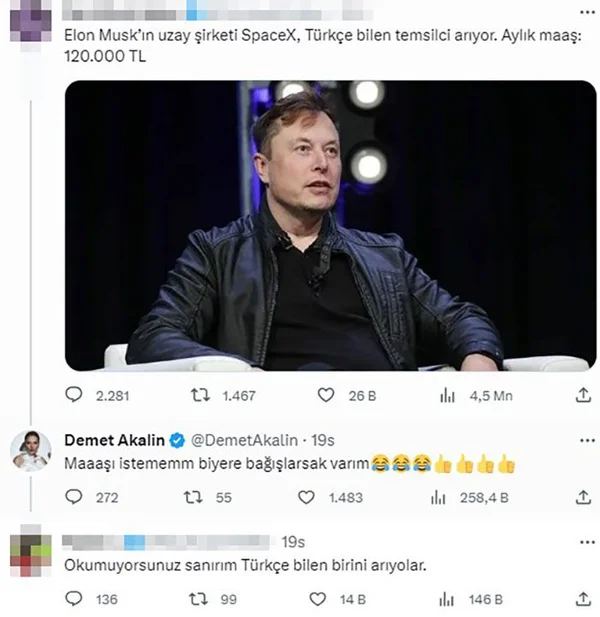Retweet the reply with 99 retweets

[198, 599]
